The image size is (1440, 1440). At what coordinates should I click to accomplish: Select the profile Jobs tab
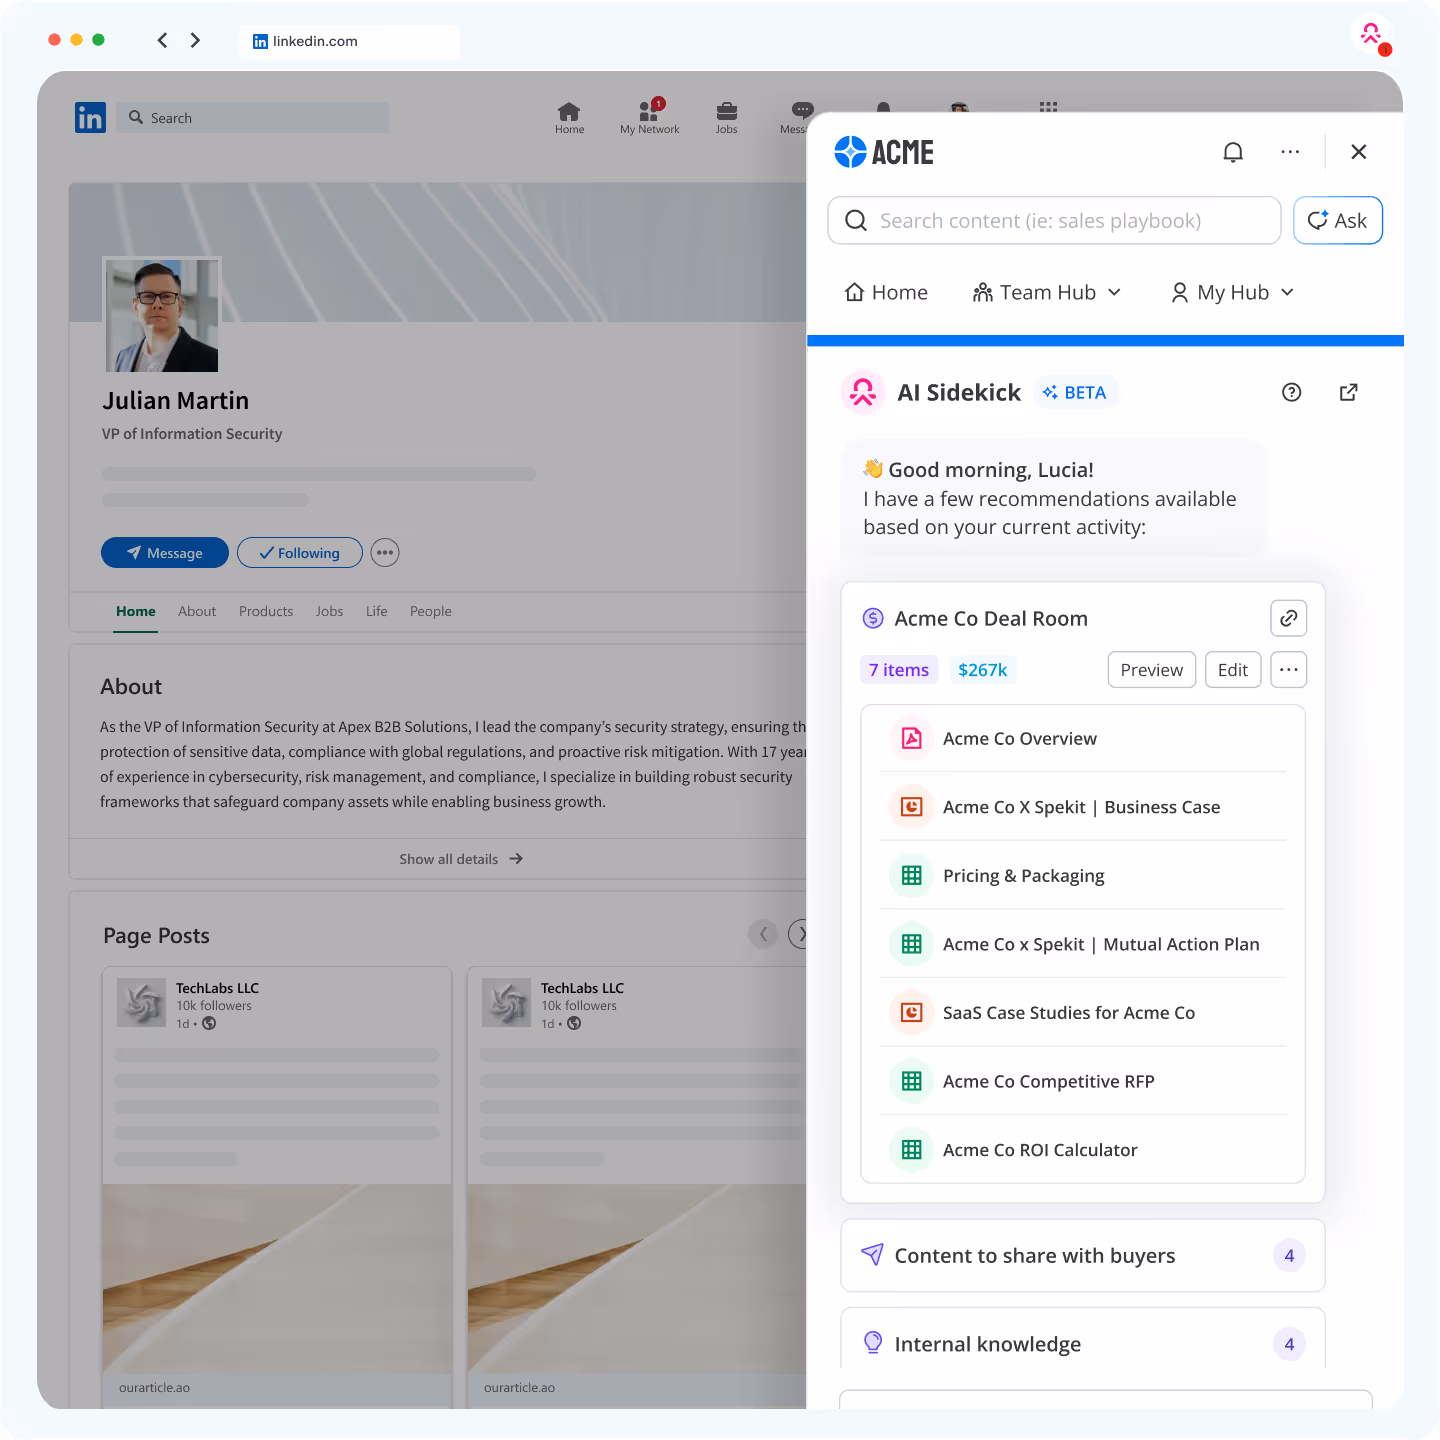point(329,611)
